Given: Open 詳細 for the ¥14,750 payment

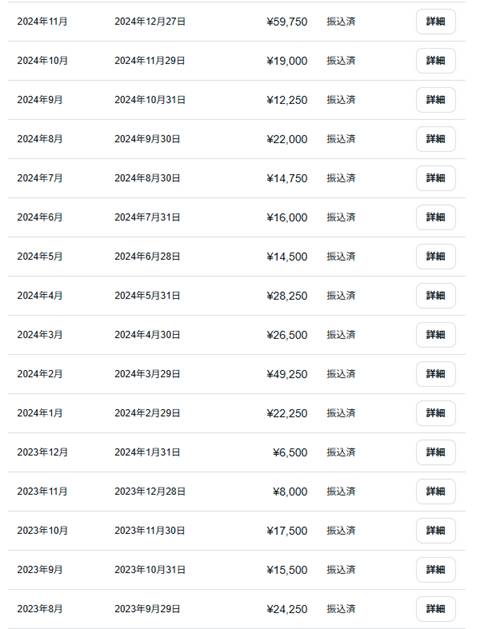Looking at the screenshot, I should pyautogui.click(x=435, y=178).
